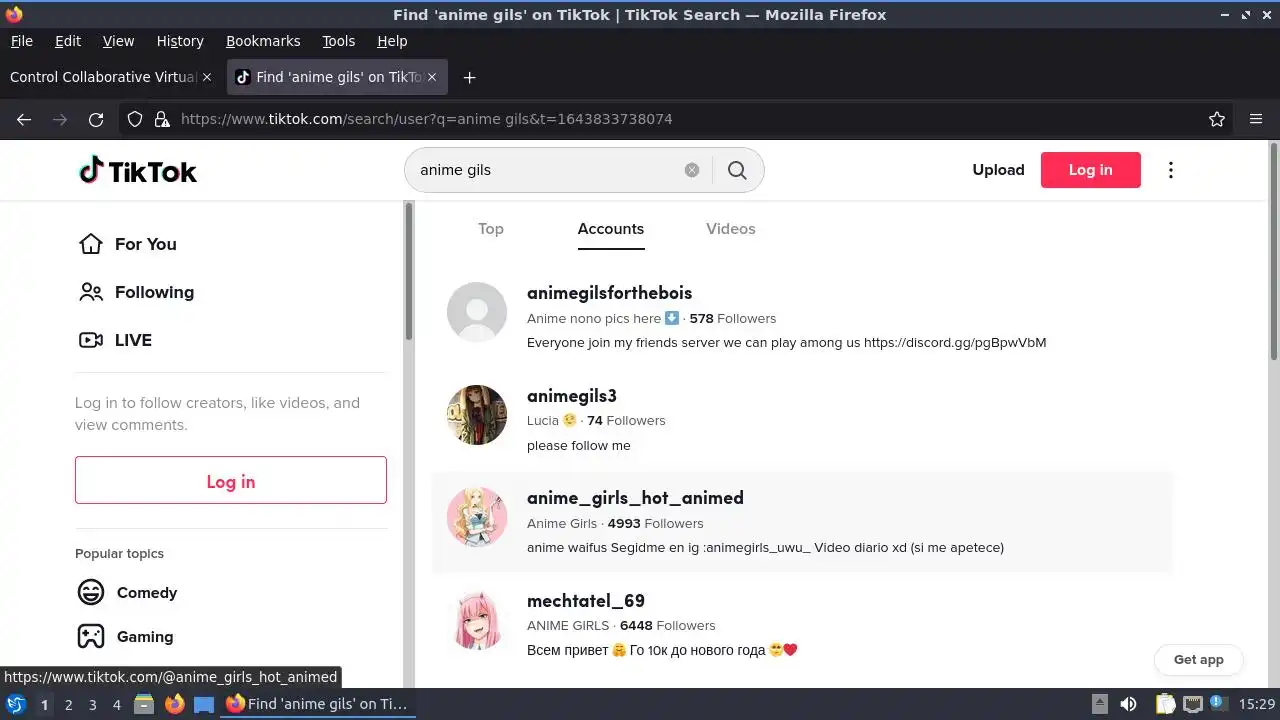Screen dimensions: 1280x720
Task: Click the Upload link
Action: click(x=998, y=170)
